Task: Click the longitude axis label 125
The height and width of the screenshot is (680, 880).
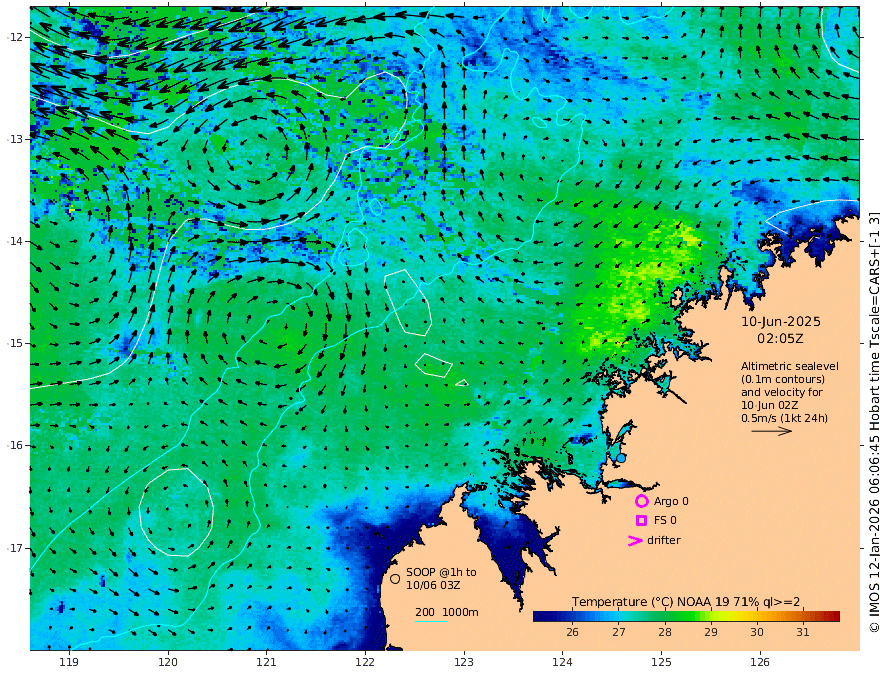Action: tap(662, 663)
